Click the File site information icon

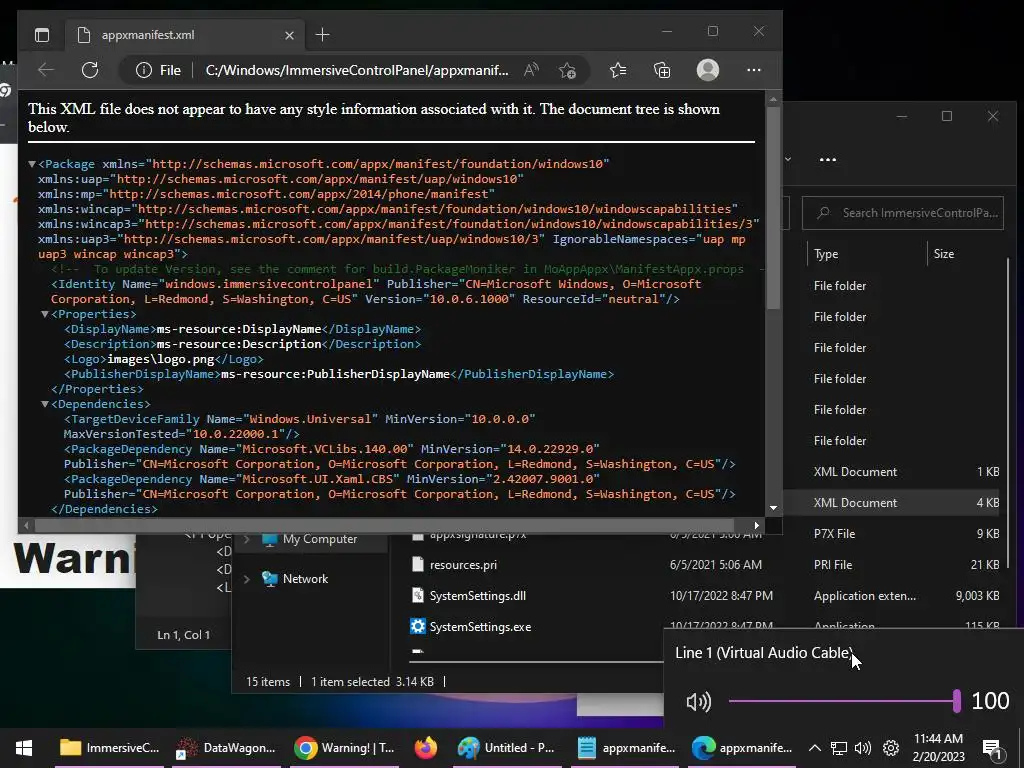[144, 70]
